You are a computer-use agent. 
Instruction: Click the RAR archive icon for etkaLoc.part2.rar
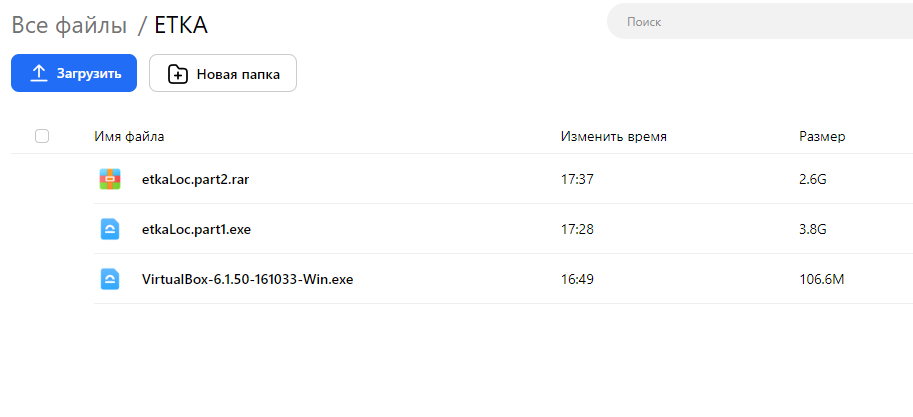coord(109,179)
